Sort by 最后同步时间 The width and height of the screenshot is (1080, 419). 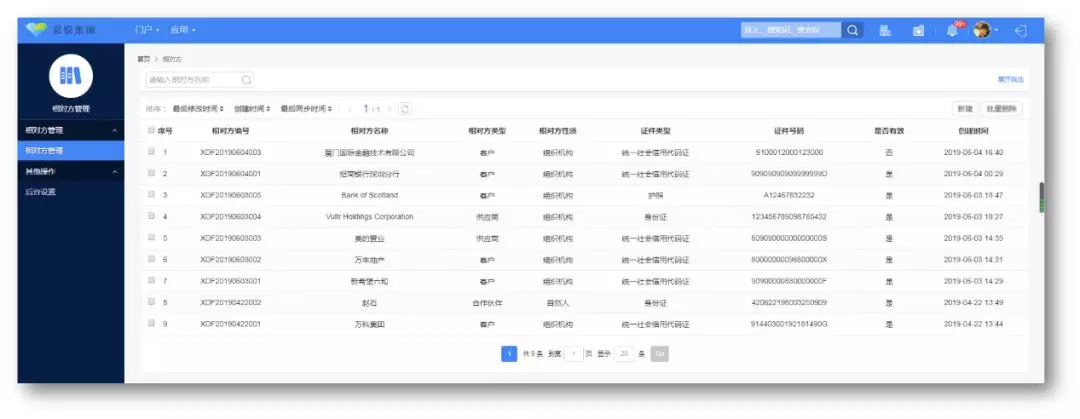point(307,109)
